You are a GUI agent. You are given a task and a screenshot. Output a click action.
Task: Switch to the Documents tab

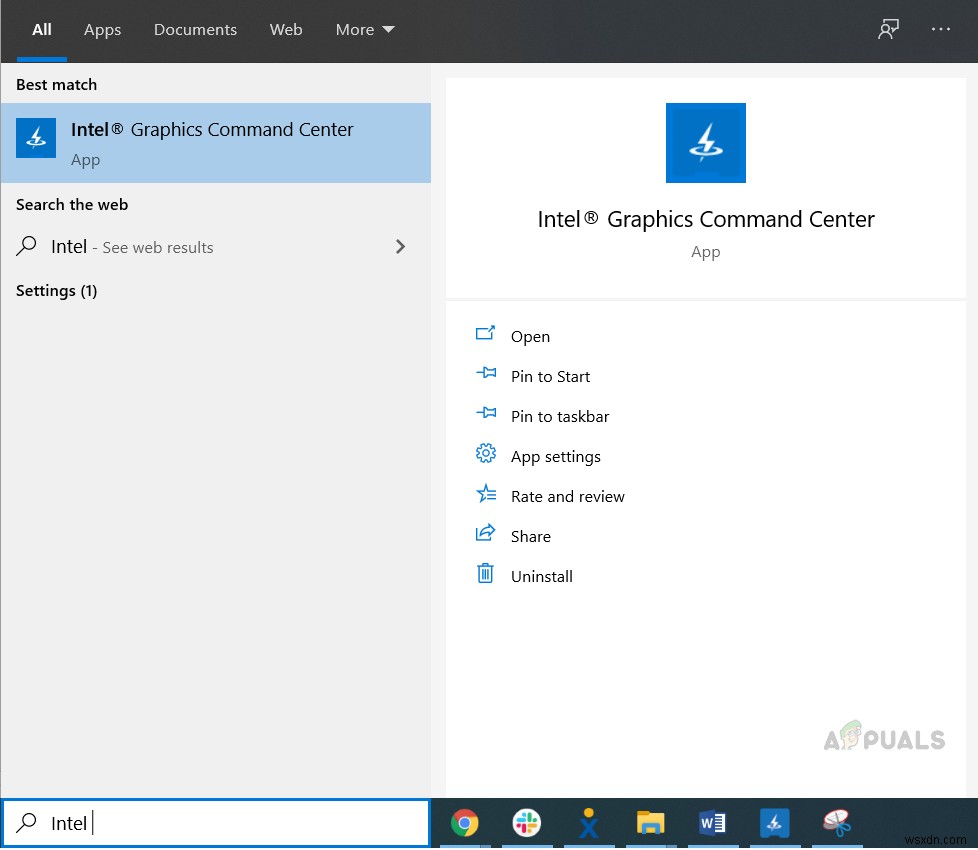(195, 30)
